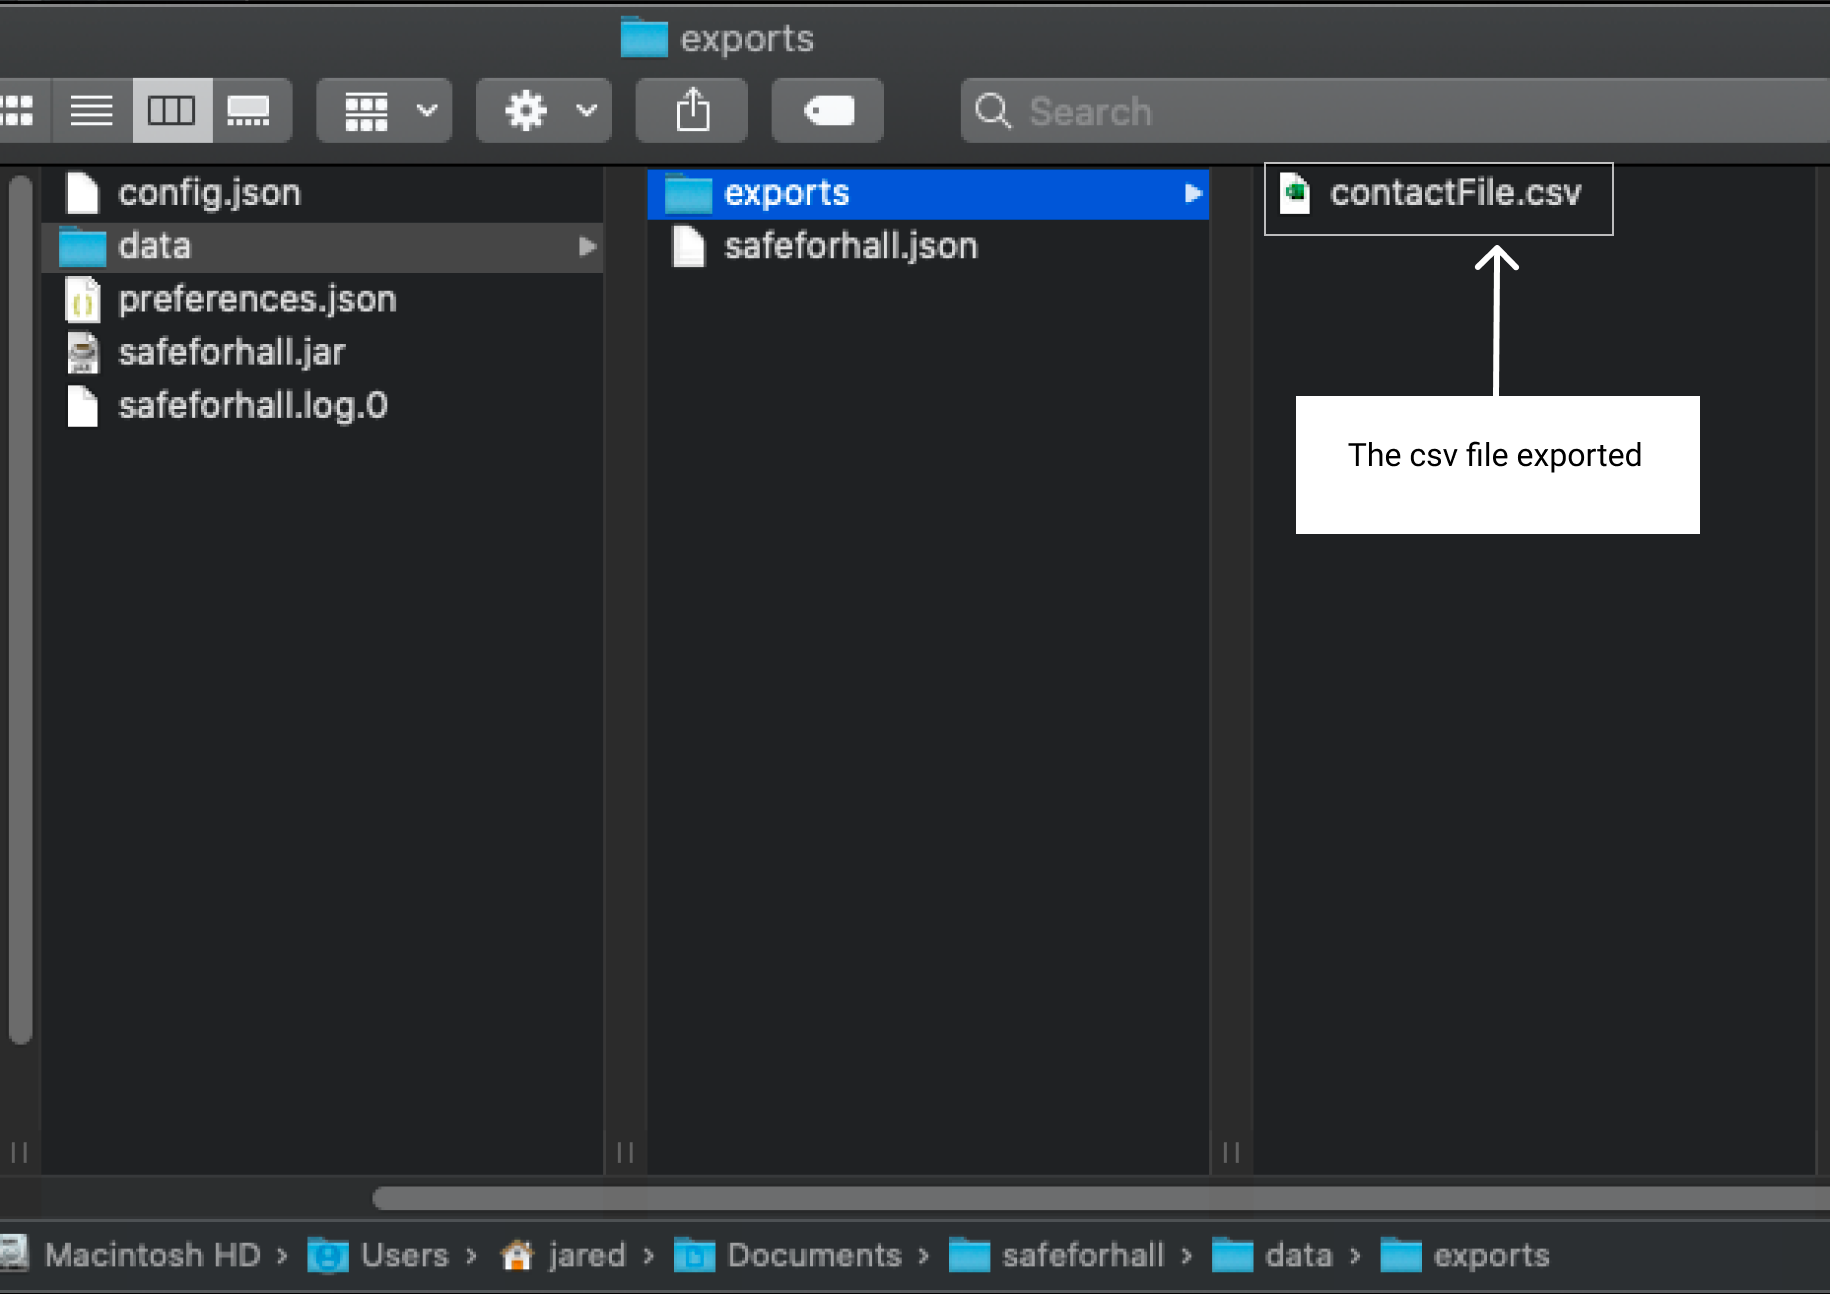This screenshot has width=1830, height=1294.
Task: Click the magnifying glass search icon
Action: (x=992, y=111)
